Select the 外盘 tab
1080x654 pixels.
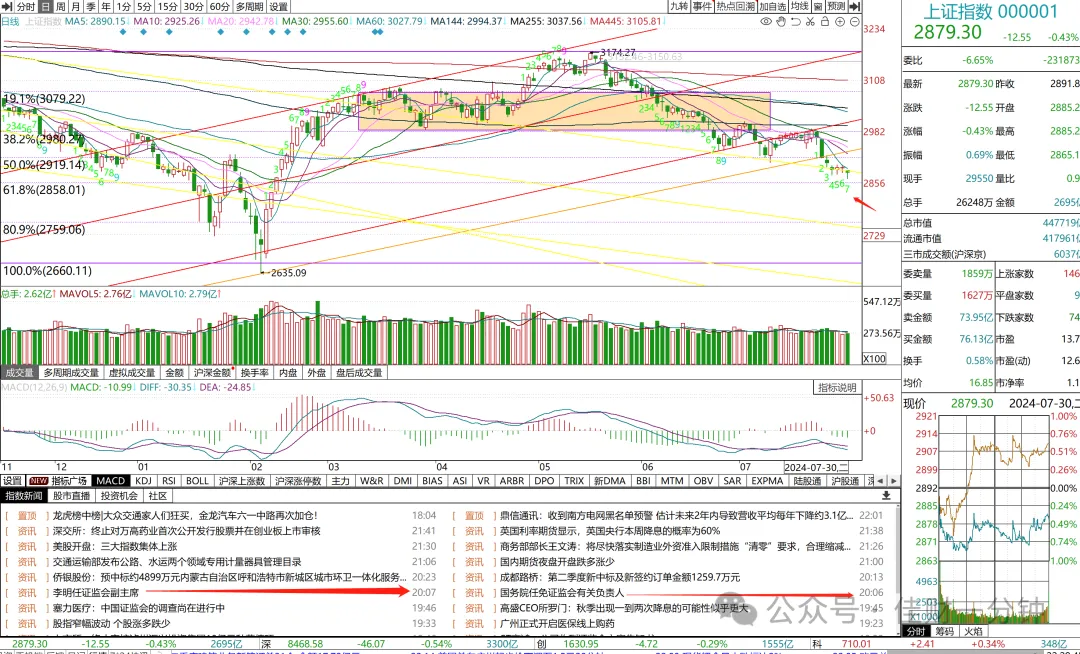317,372
